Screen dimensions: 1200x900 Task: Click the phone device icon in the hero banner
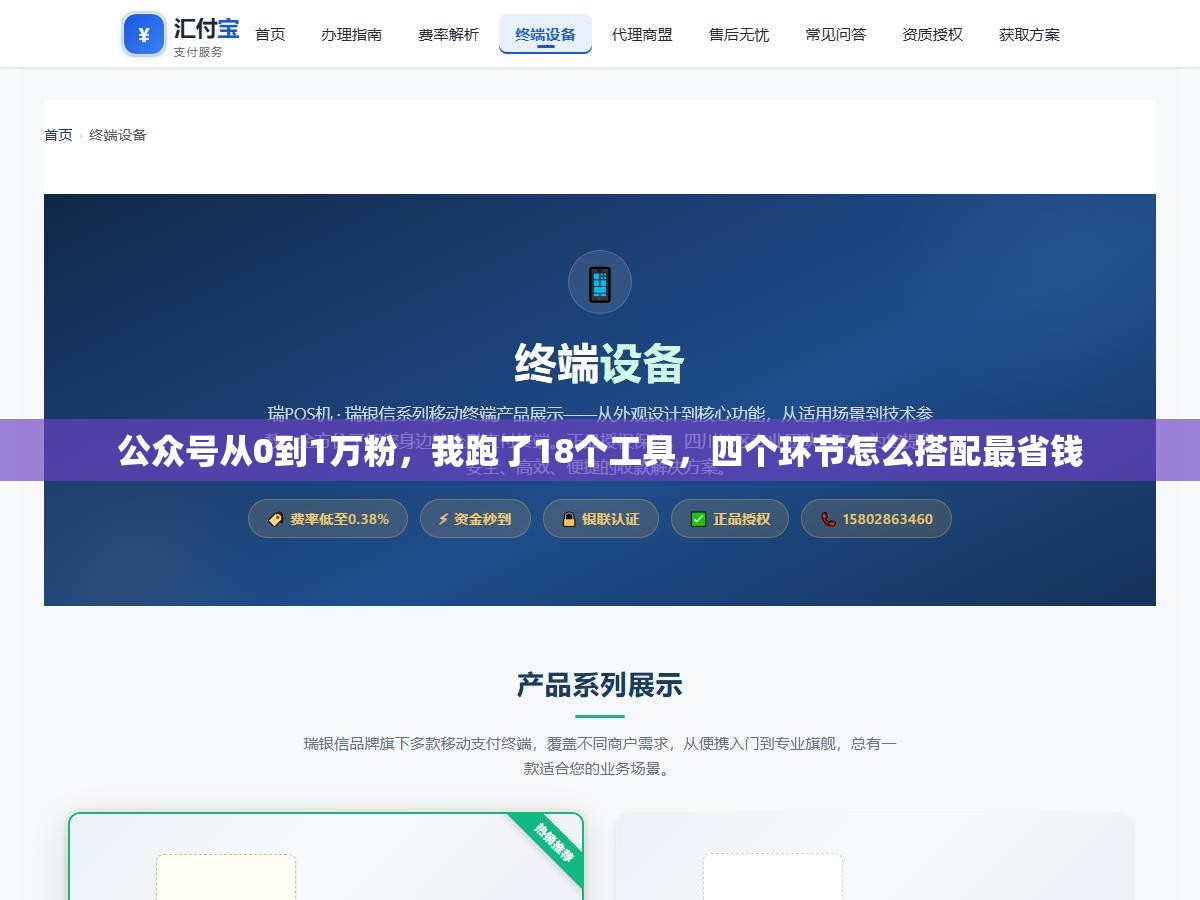(600, 282)
